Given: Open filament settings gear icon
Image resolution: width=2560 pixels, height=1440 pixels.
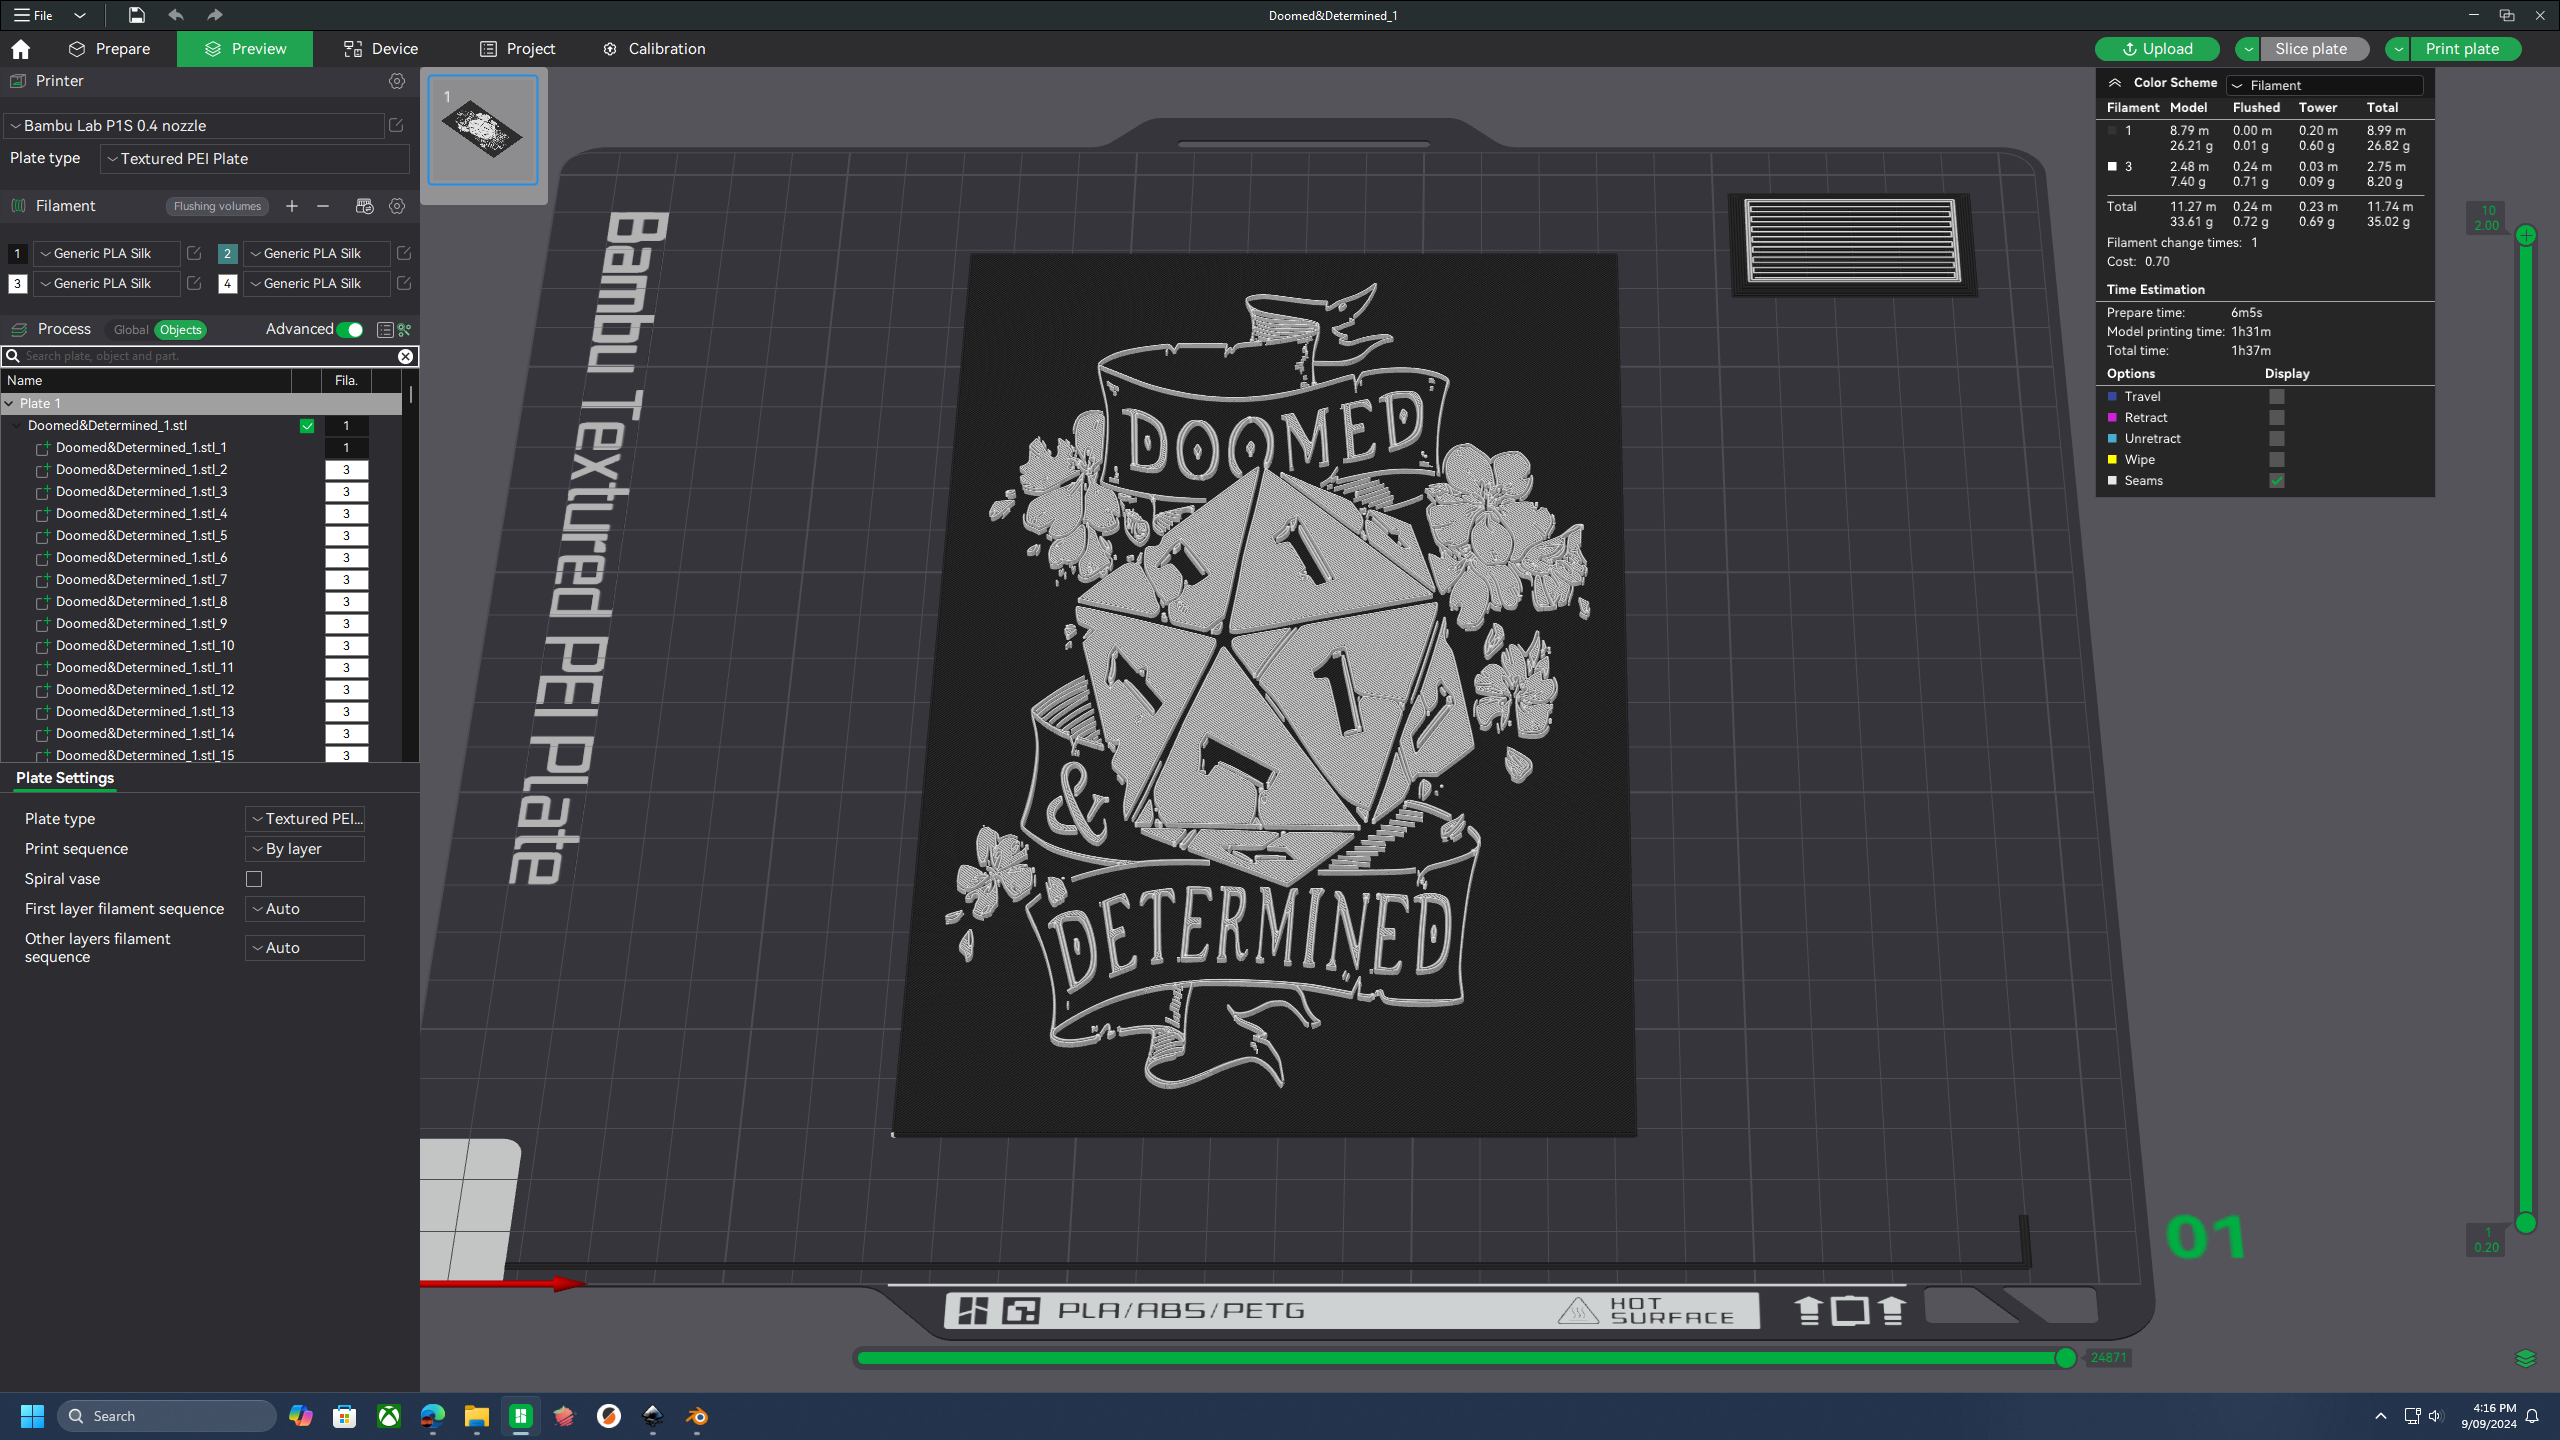Looking at the screenshot, I should point(397,206).
